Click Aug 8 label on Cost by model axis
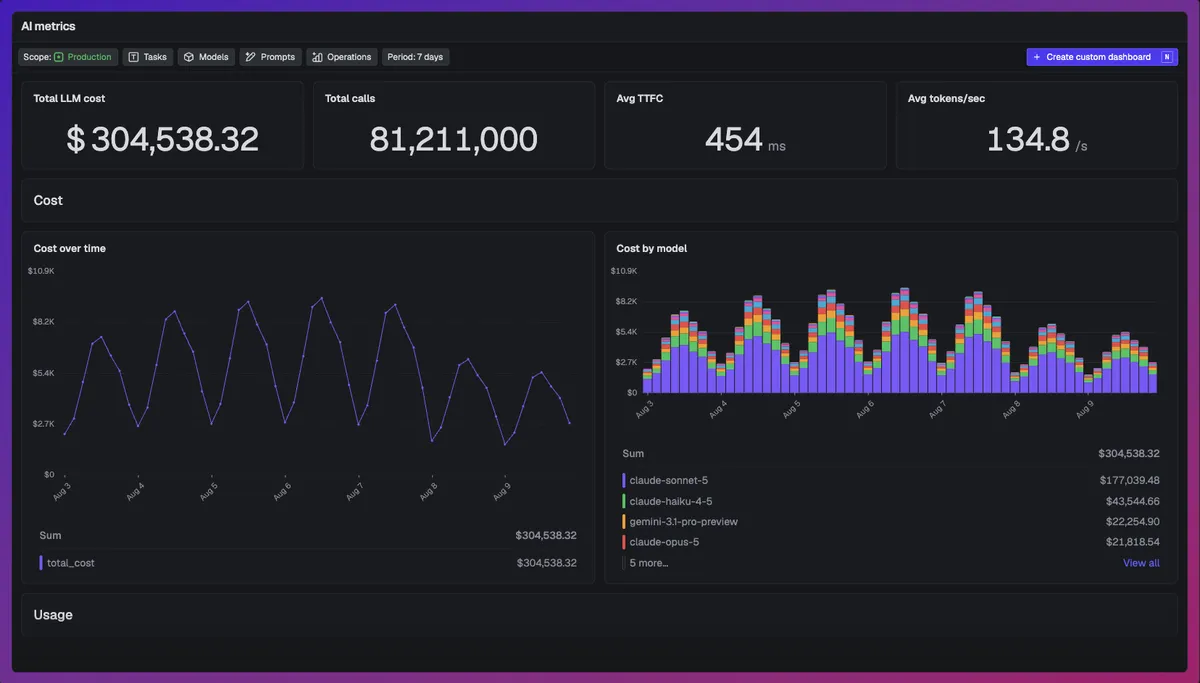Viewport: 1200px width, 683px height. [x=1010, y=410]
